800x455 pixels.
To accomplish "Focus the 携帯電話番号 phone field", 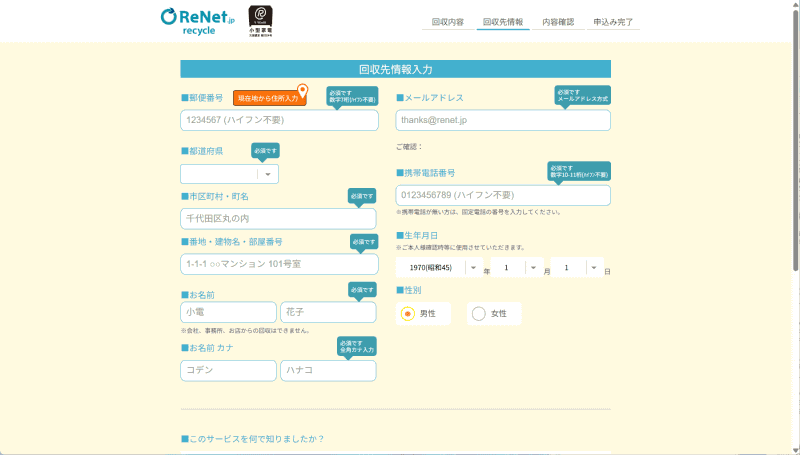I will [x=503, y=195].
